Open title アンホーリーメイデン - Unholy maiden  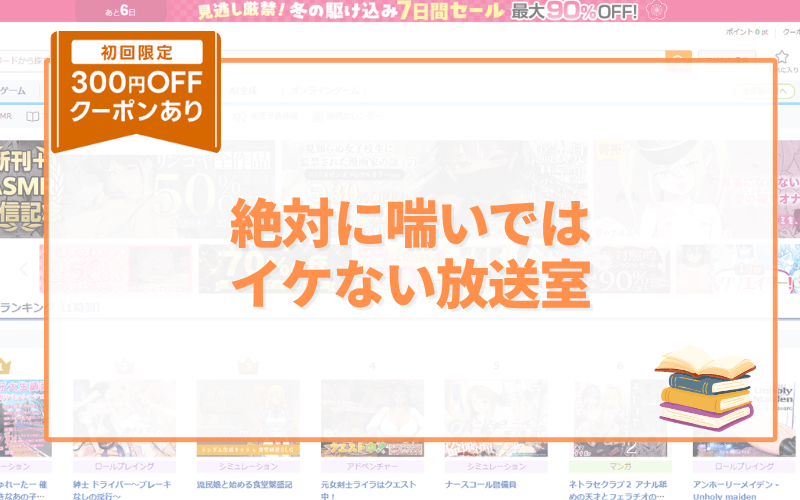(x=736, y=490)
